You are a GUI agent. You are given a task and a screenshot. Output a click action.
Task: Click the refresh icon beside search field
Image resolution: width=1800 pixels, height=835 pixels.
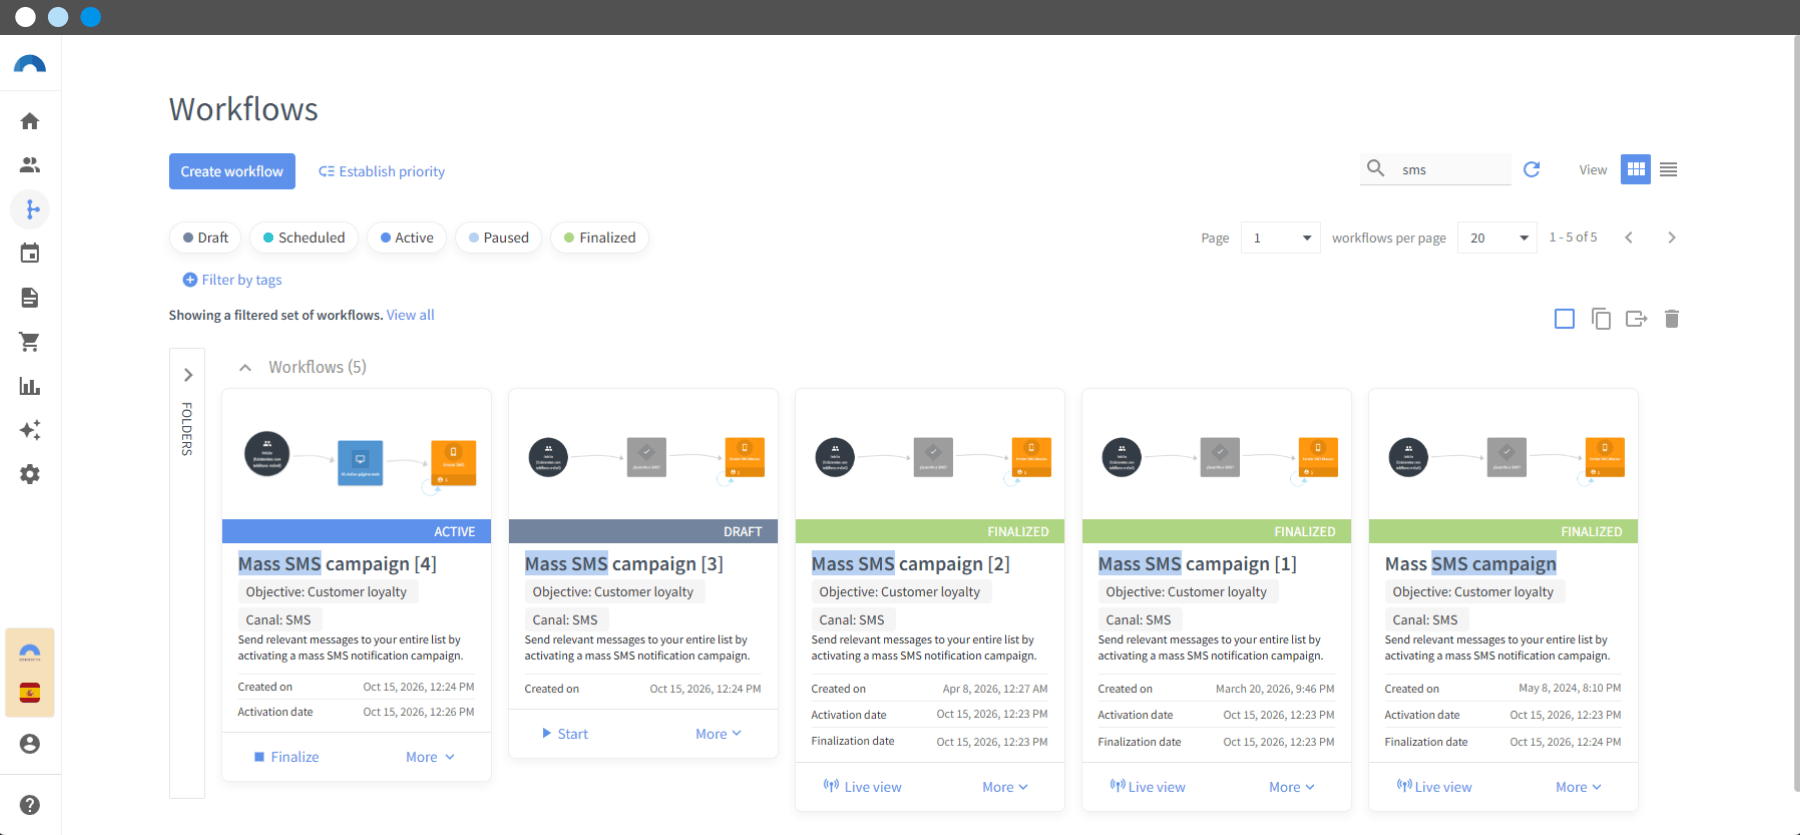pos(1531,170)
